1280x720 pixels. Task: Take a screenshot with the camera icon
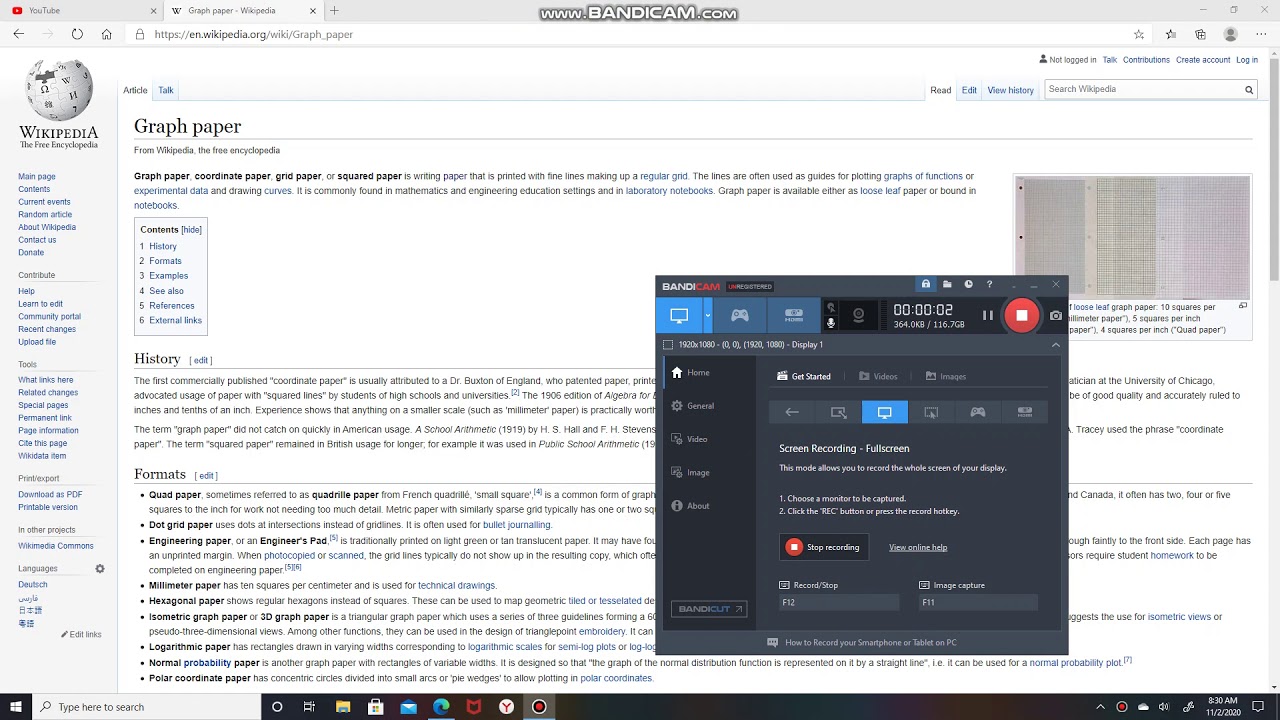click(x=1055, y=316)
